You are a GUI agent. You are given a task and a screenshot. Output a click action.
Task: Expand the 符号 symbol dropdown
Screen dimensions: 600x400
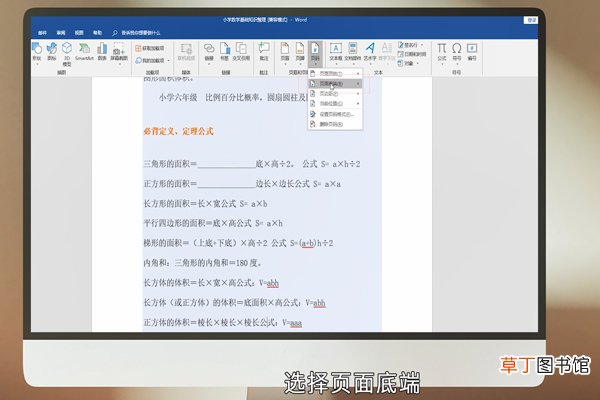457,64
